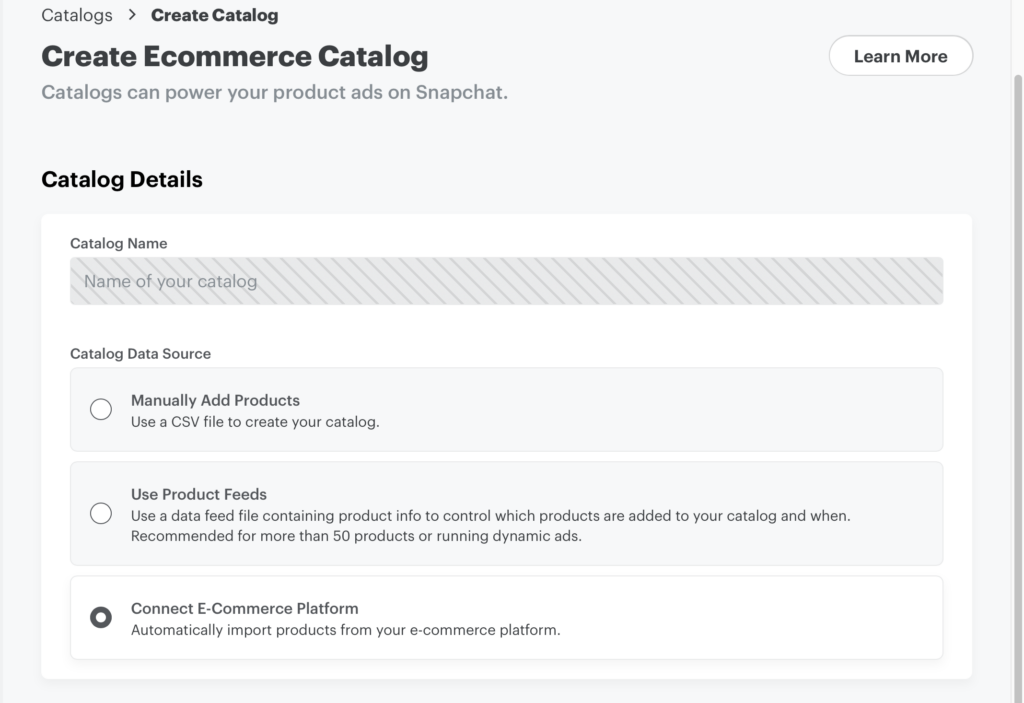Click the 'Use a CSV file' description text
Screen dimensions: 1024x703
coord(255,422)
